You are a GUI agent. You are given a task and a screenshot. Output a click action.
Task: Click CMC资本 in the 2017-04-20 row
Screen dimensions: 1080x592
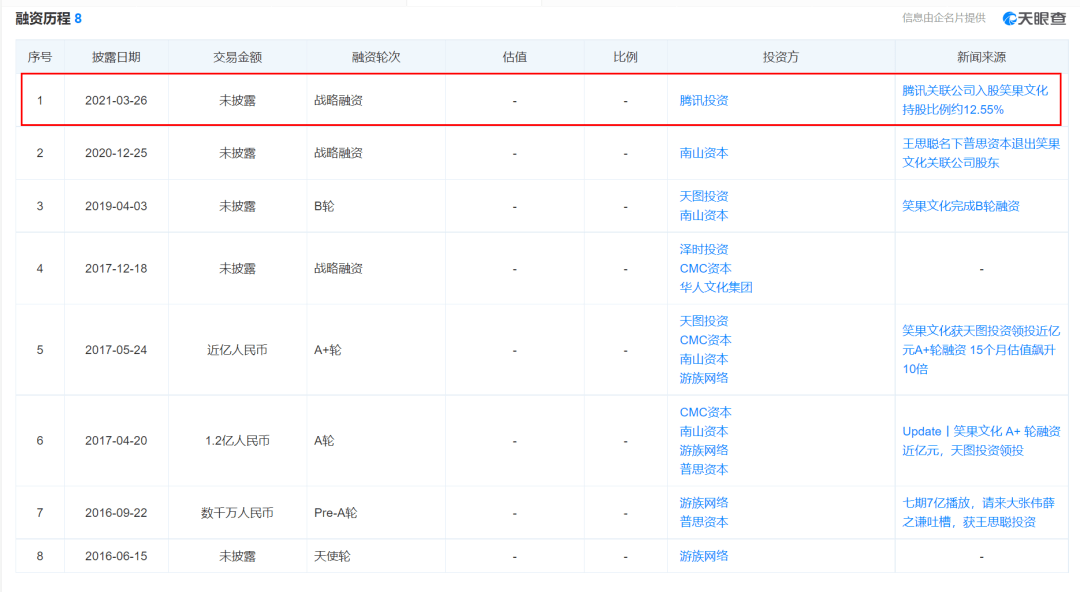coord(705,413)
